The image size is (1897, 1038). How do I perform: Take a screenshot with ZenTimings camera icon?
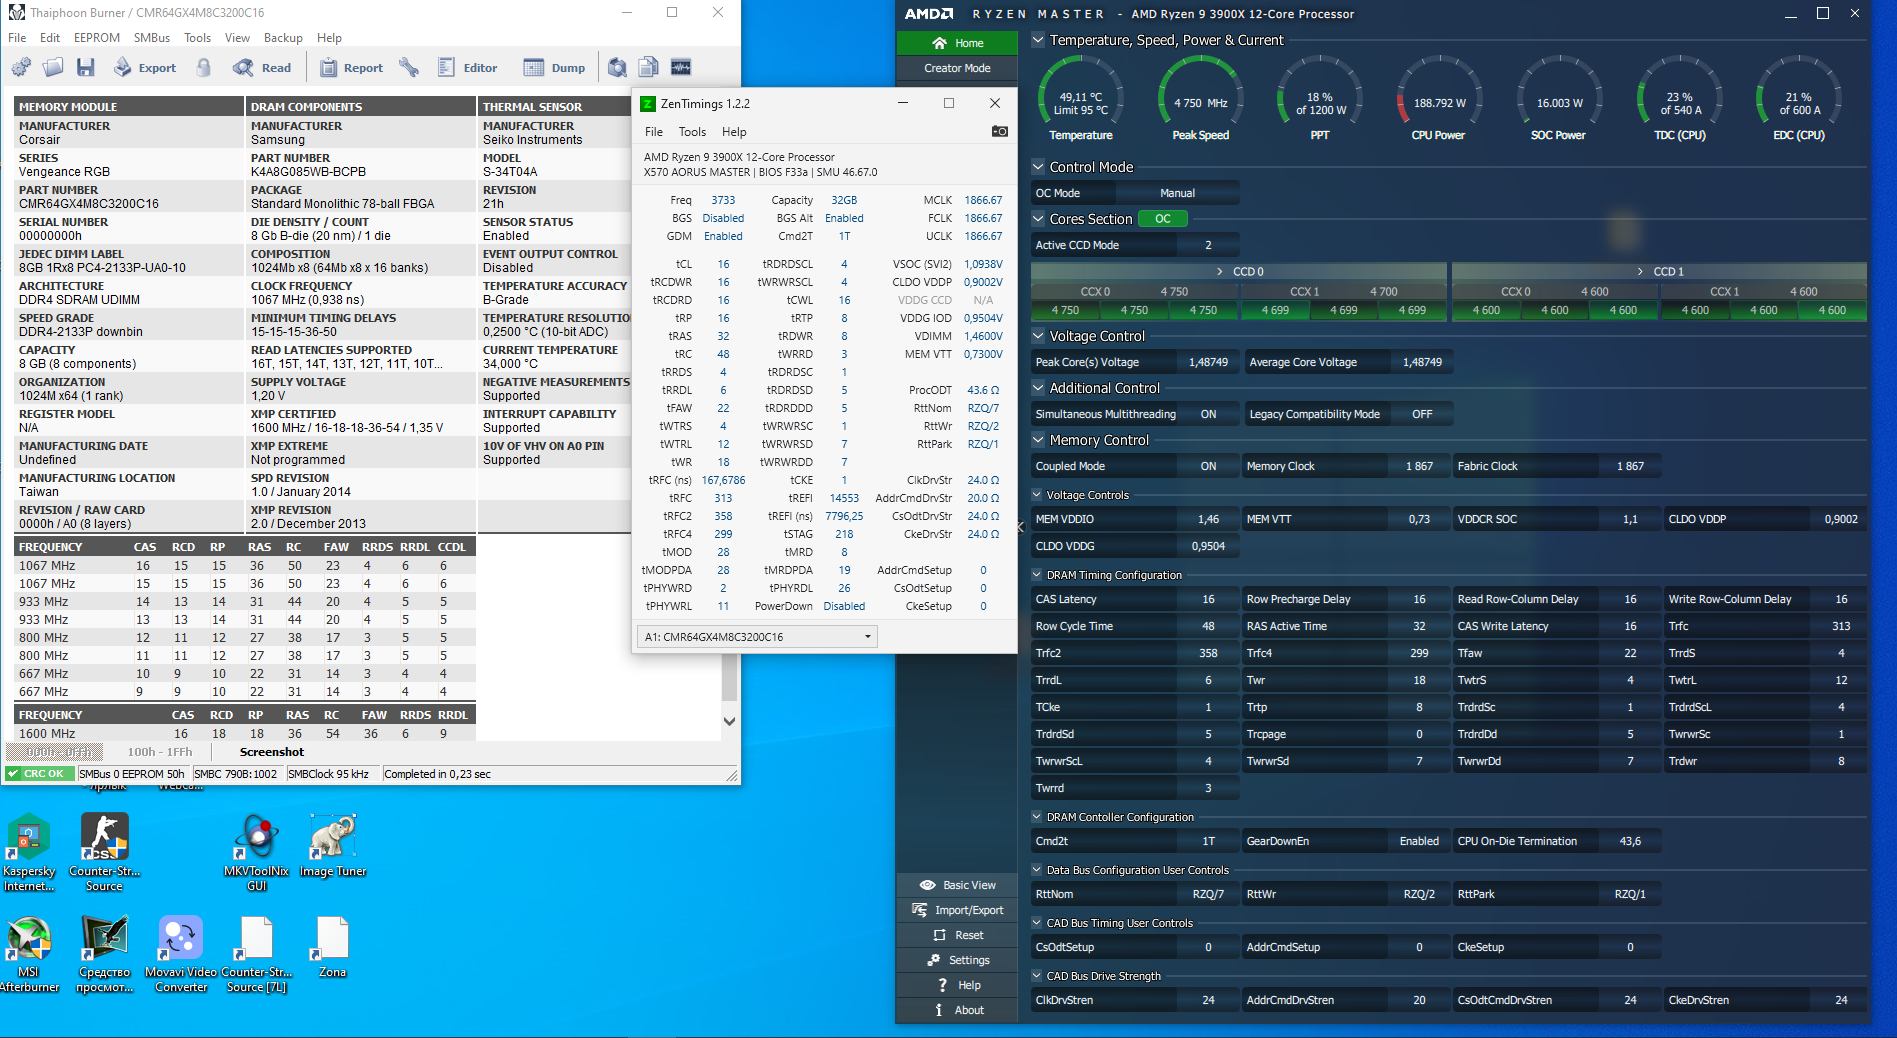[999, 131]
